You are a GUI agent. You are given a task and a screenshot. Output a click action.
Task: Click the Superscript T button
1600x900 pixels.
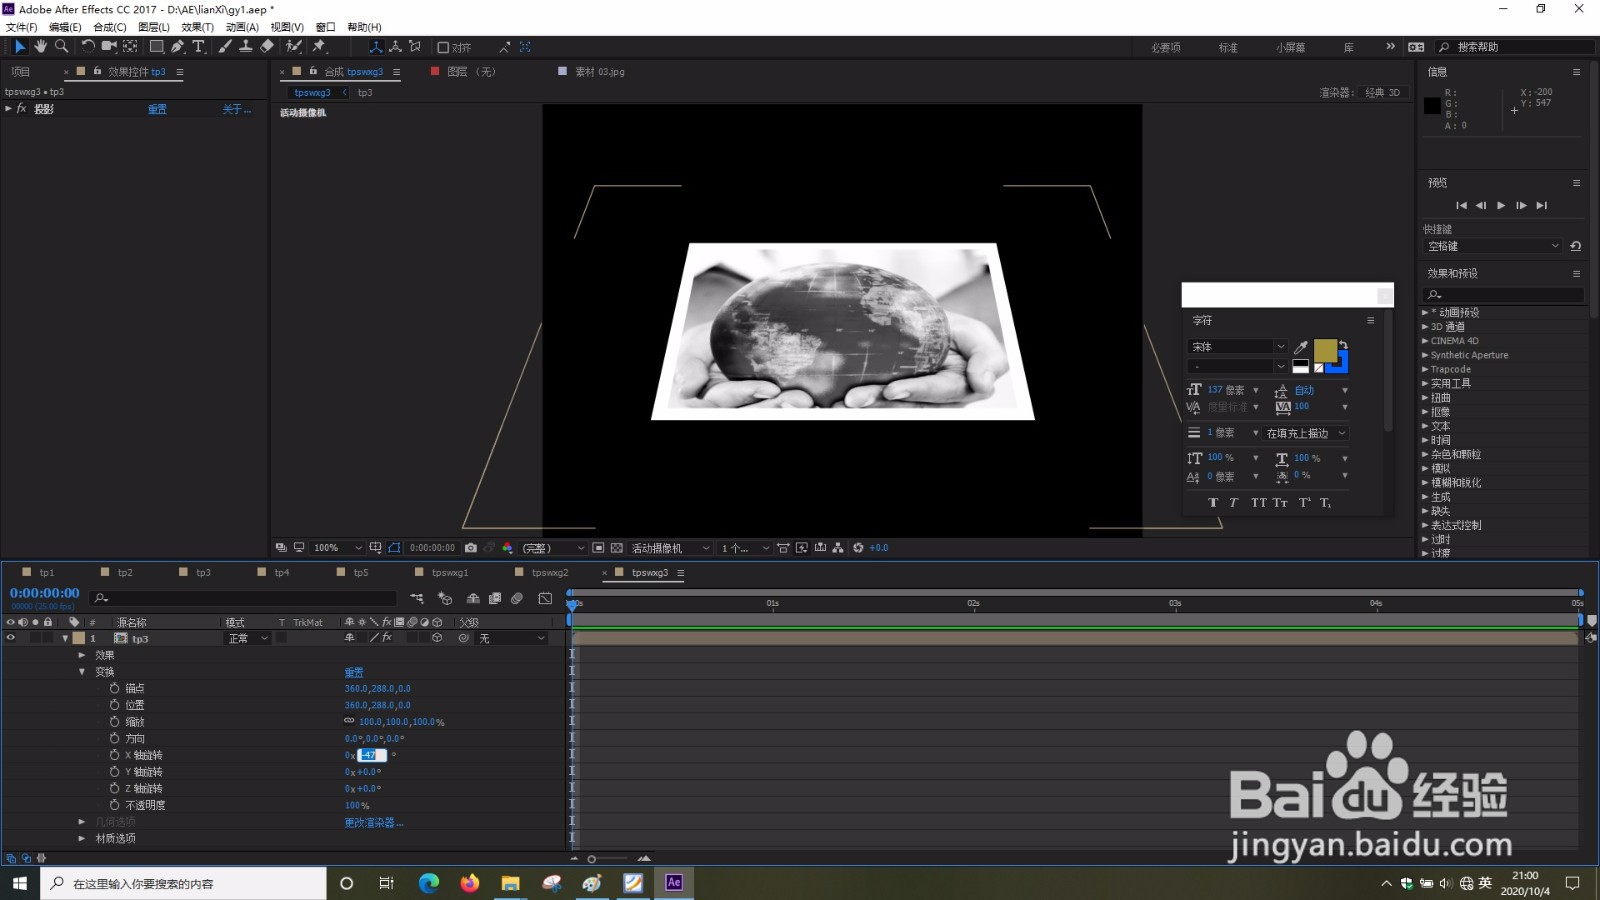[x=1304, y=503]
